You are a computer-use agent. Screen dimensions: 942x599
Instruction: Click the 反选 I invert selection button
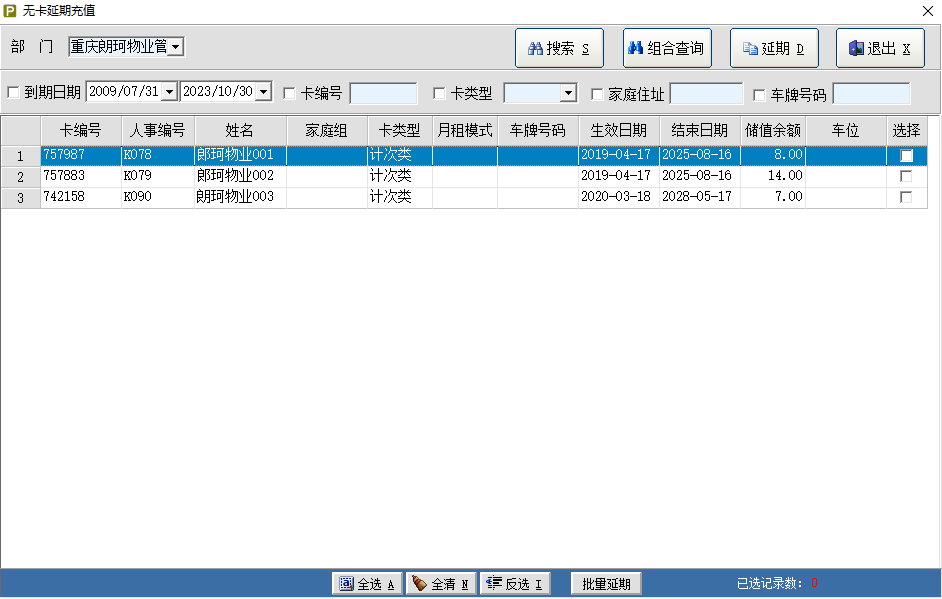[515, 584]
